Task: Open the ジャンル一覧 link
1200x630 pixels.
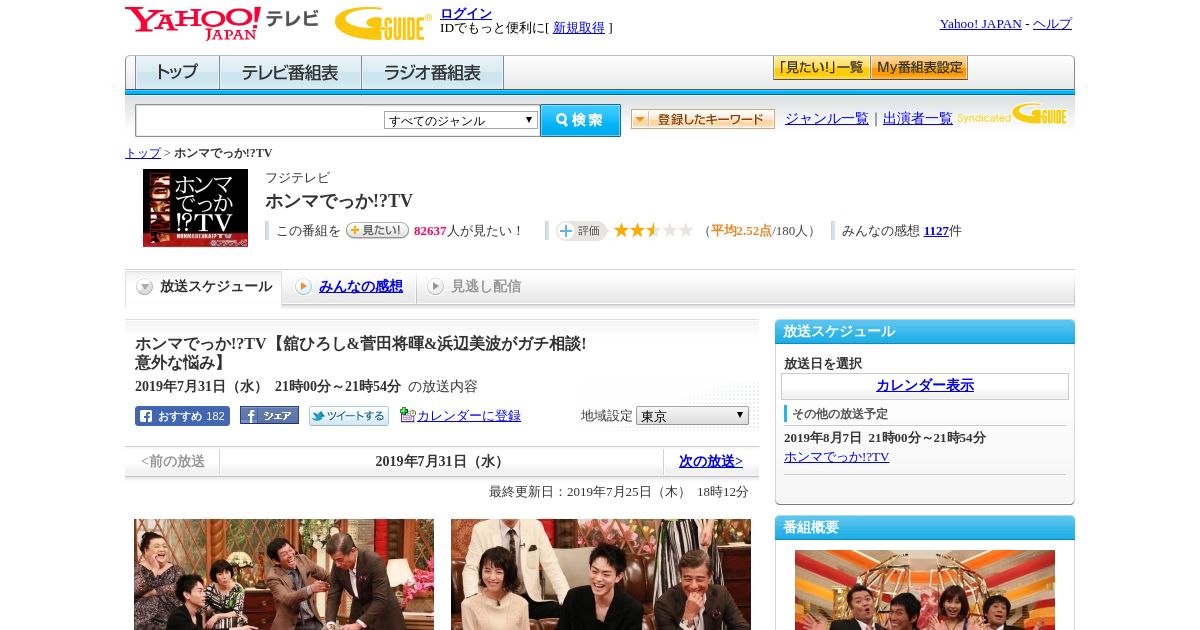Action: click(x=827, y=118)
